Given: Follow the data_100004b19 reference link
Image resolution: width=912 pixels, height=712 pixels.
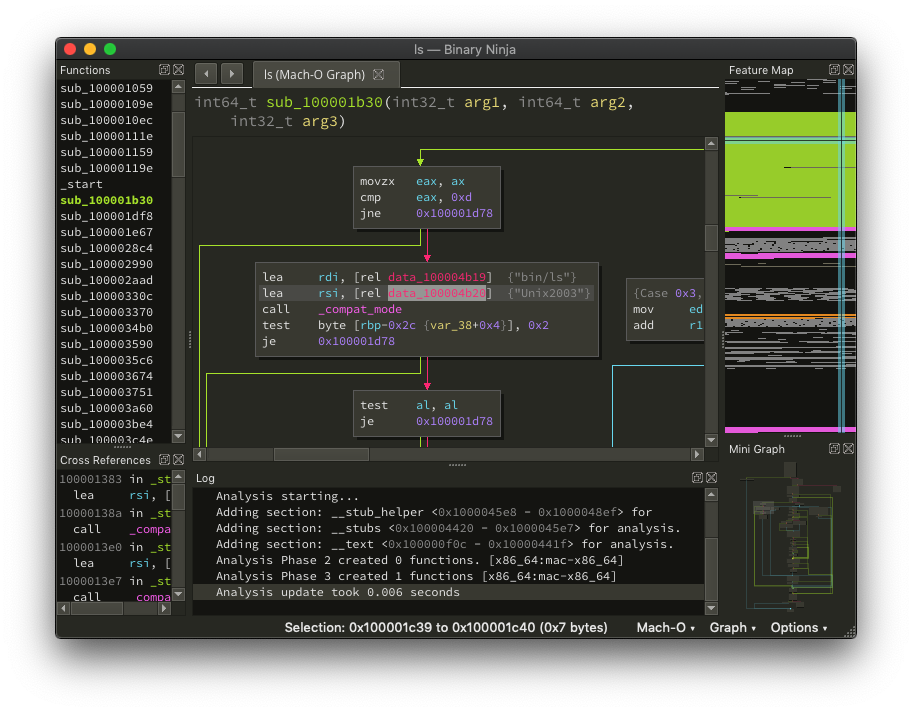Looking at the screenshot, I should click(x=438, y=277).
